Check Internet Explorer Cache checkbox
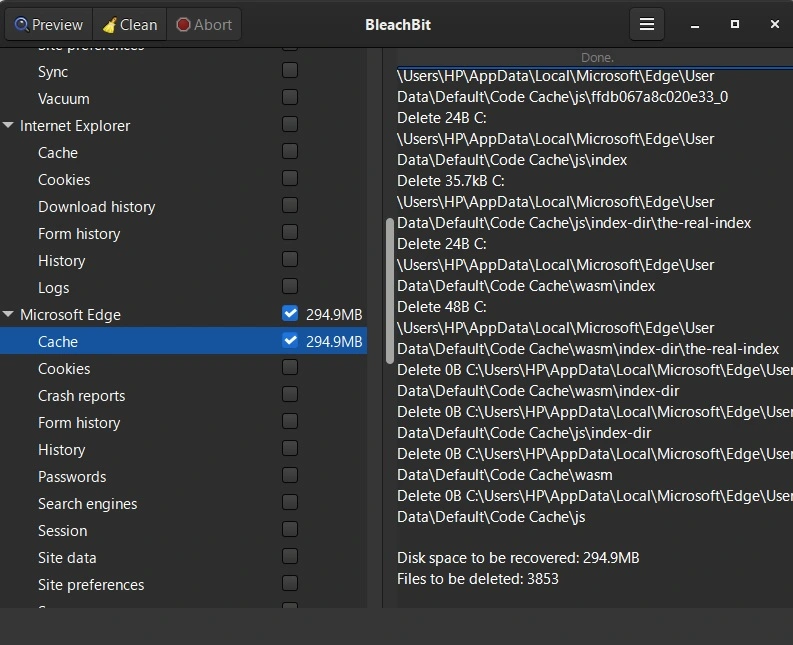 click(290, 151)
